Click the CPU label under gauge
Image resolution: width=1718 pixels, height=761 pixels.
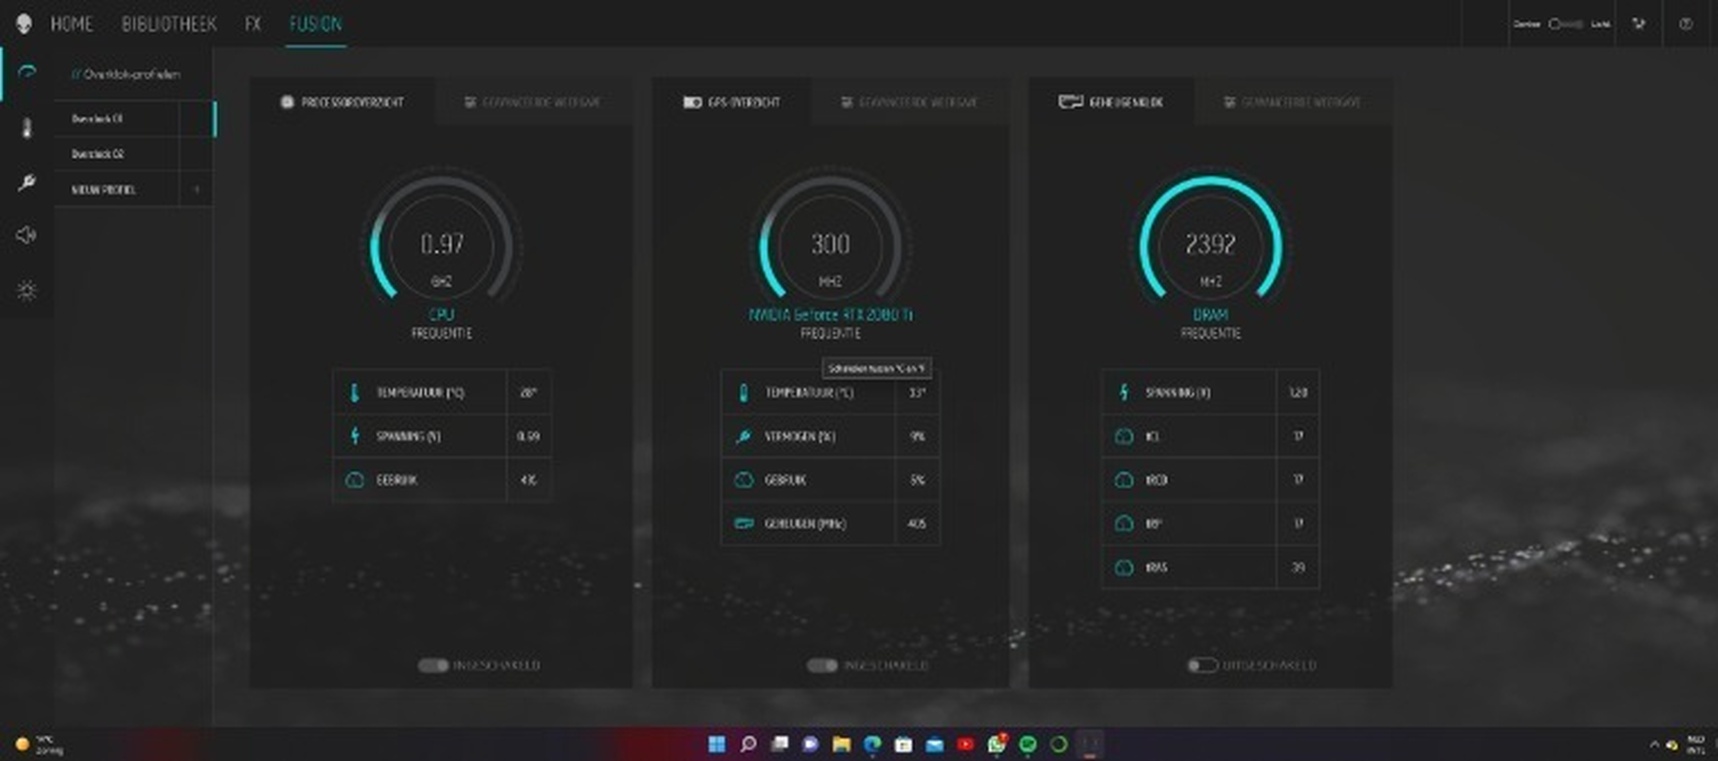tap(441, 314)
